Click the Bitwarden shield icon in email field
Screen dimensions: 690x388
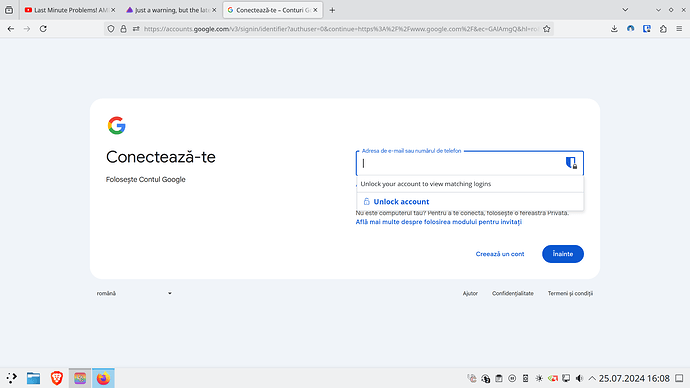point(571,163)
